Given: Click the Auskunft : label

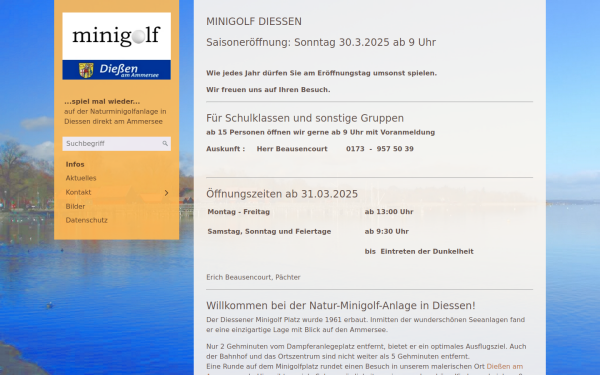Looking at the screenshot, I should pyautogui.click(x=226, y=149).
